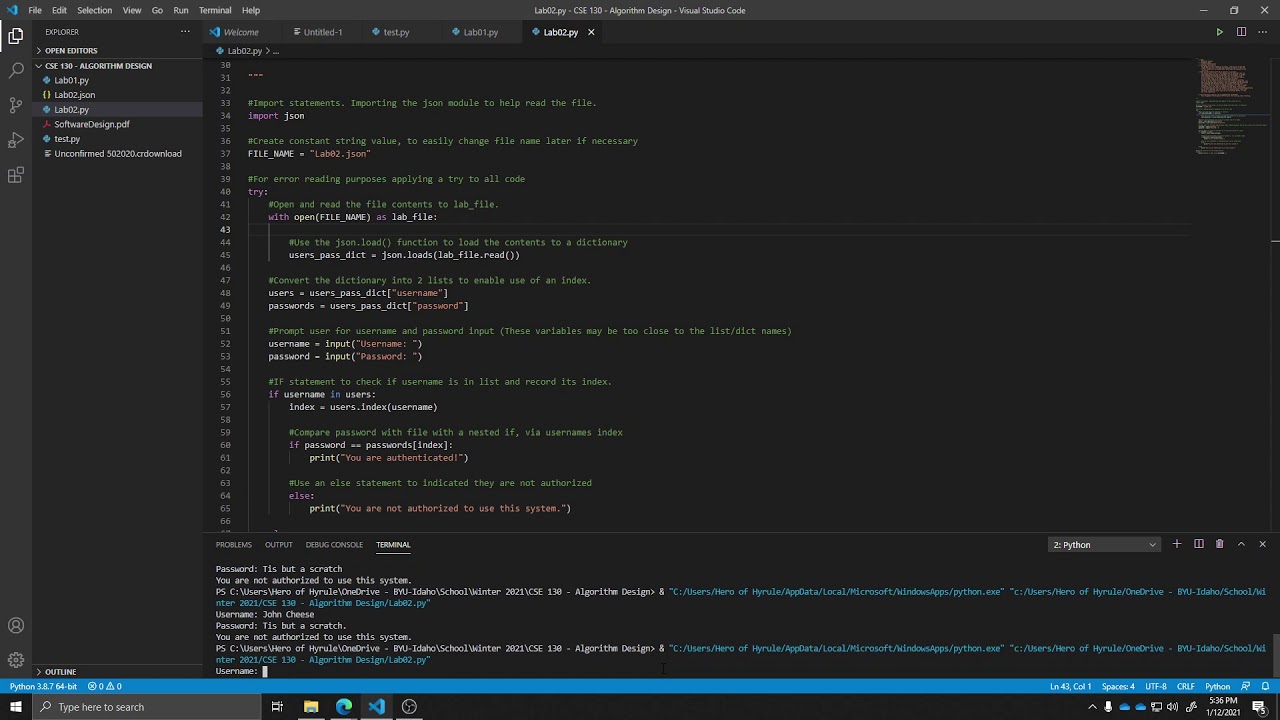Expand the Outline section
Screen dimensions: 1280x720
coord(60,672)
